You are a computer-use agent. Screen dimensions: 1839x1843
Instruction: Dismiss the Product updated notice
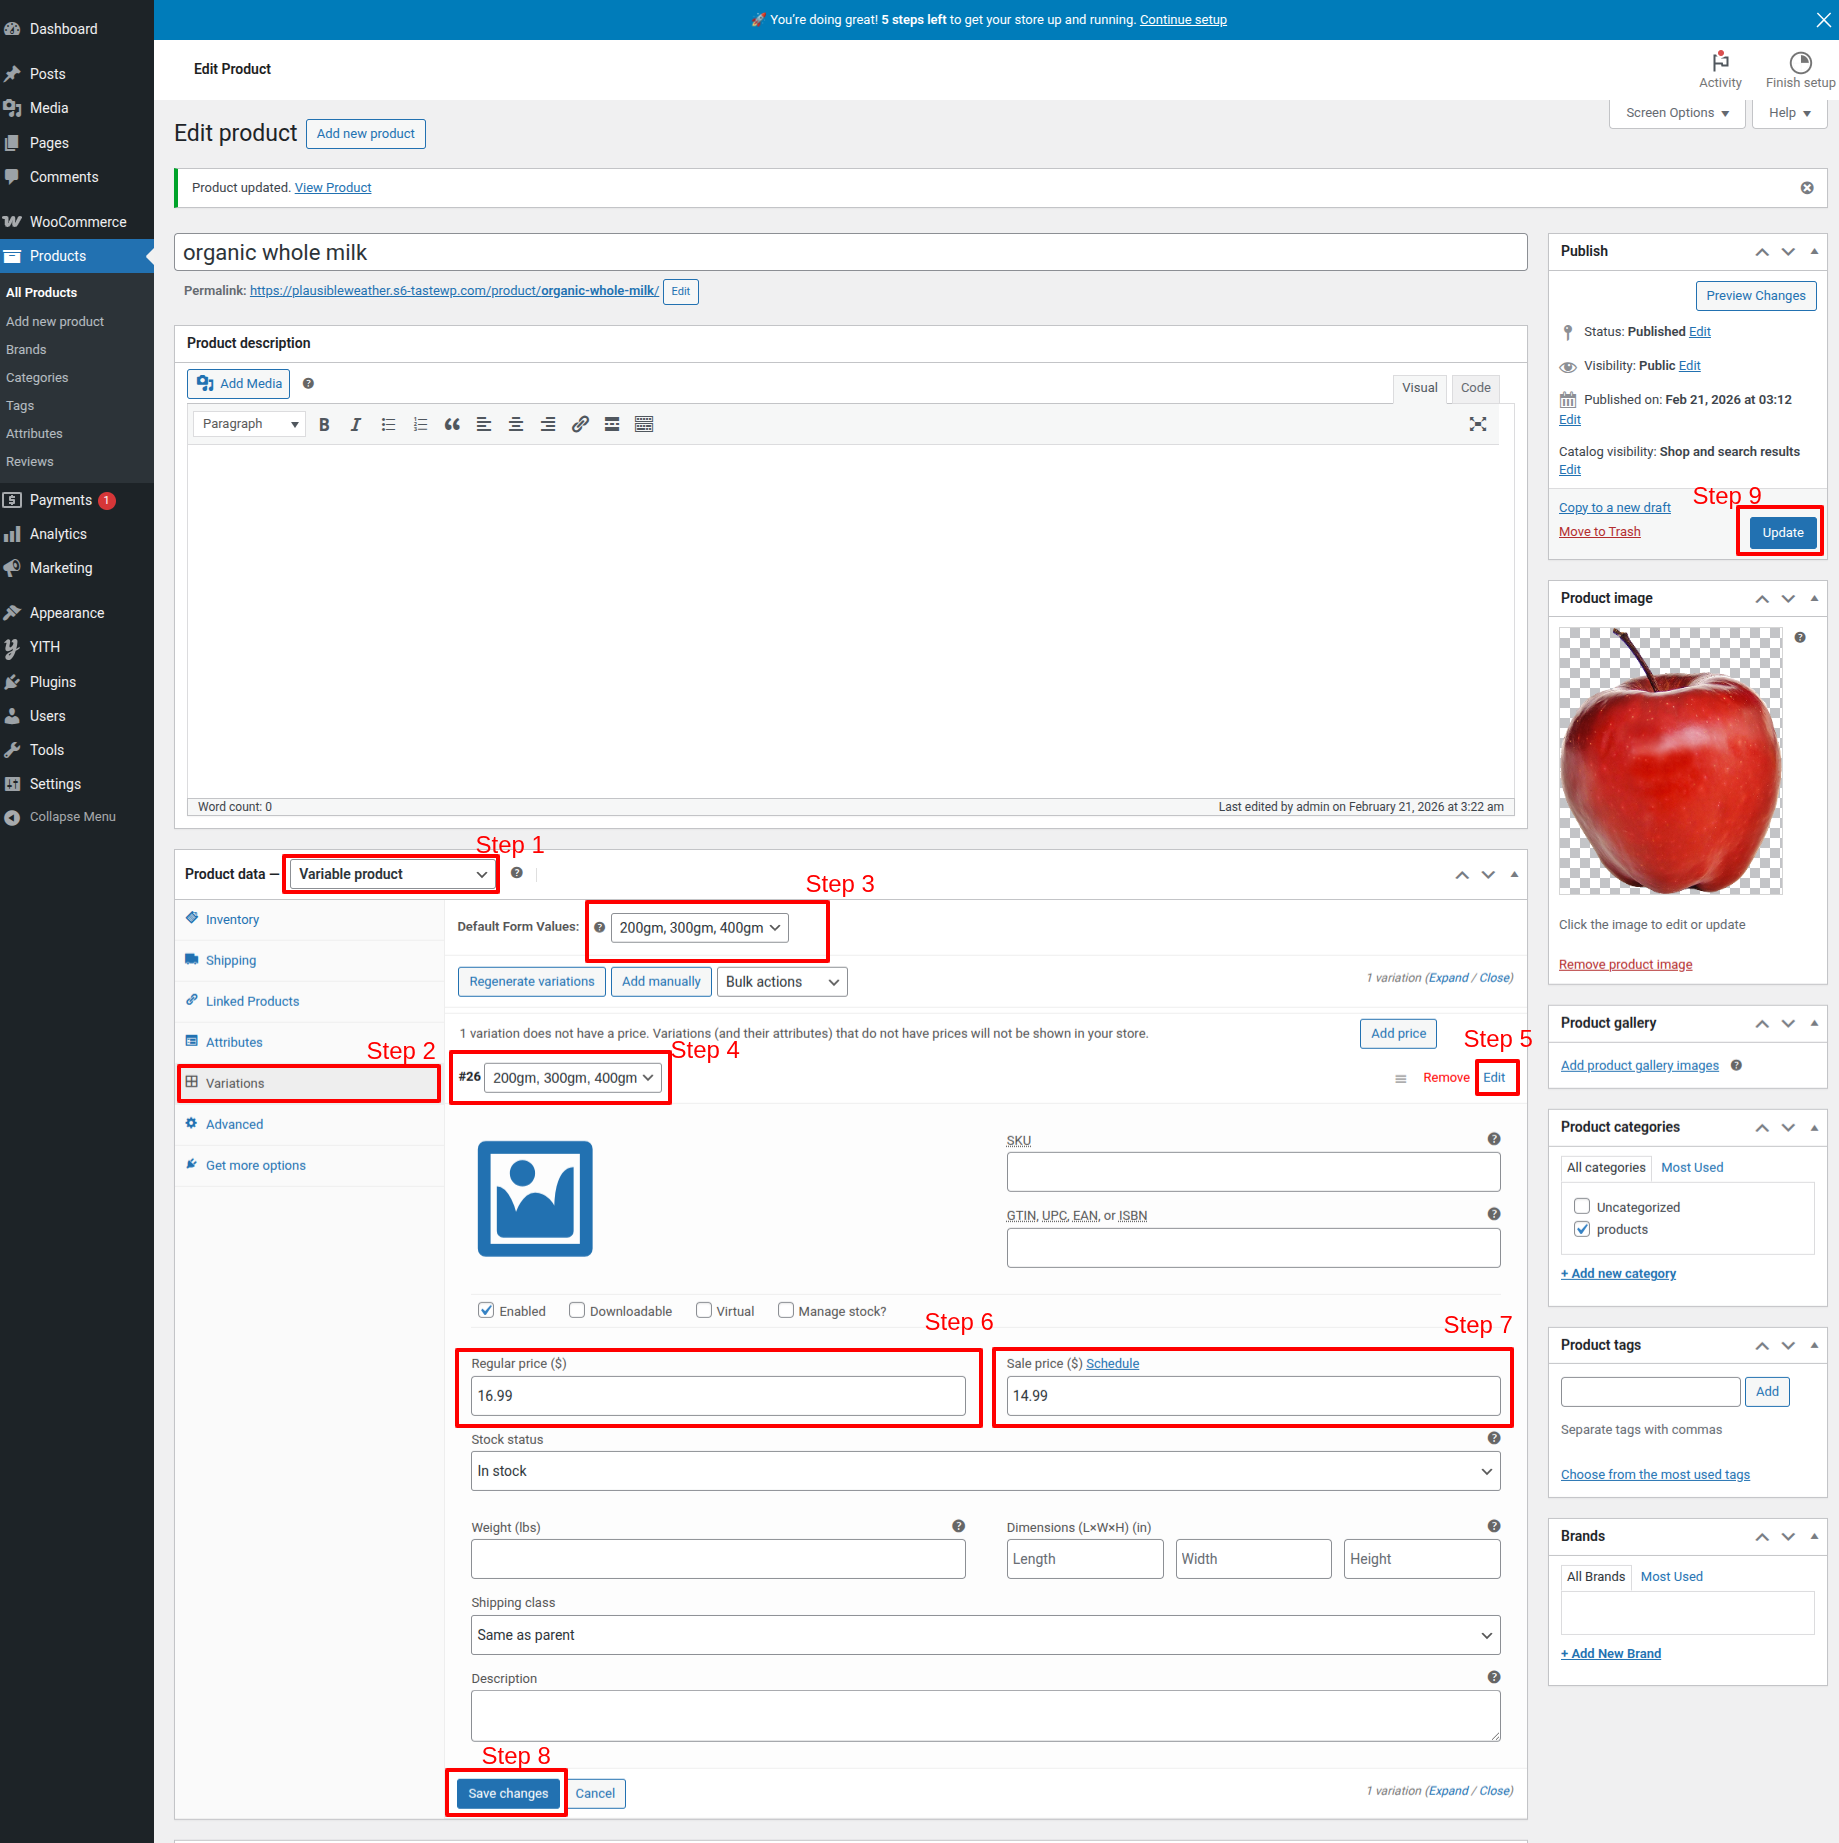click(1806, 188)
